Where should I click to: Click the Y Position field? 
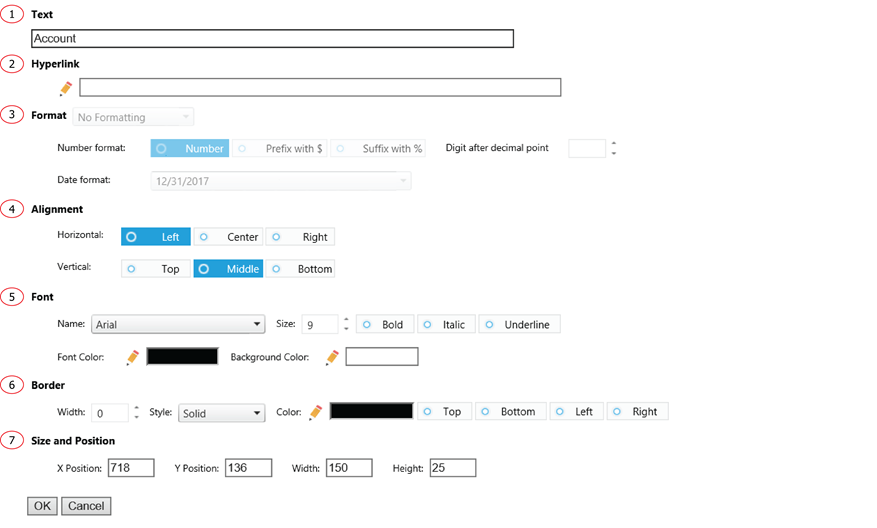(248, 468)
